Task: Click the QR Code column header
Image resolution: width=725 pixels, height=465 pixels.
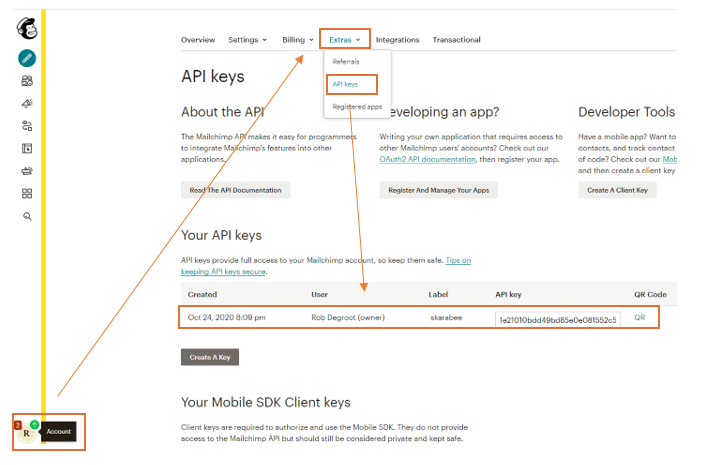Action: 650,294
